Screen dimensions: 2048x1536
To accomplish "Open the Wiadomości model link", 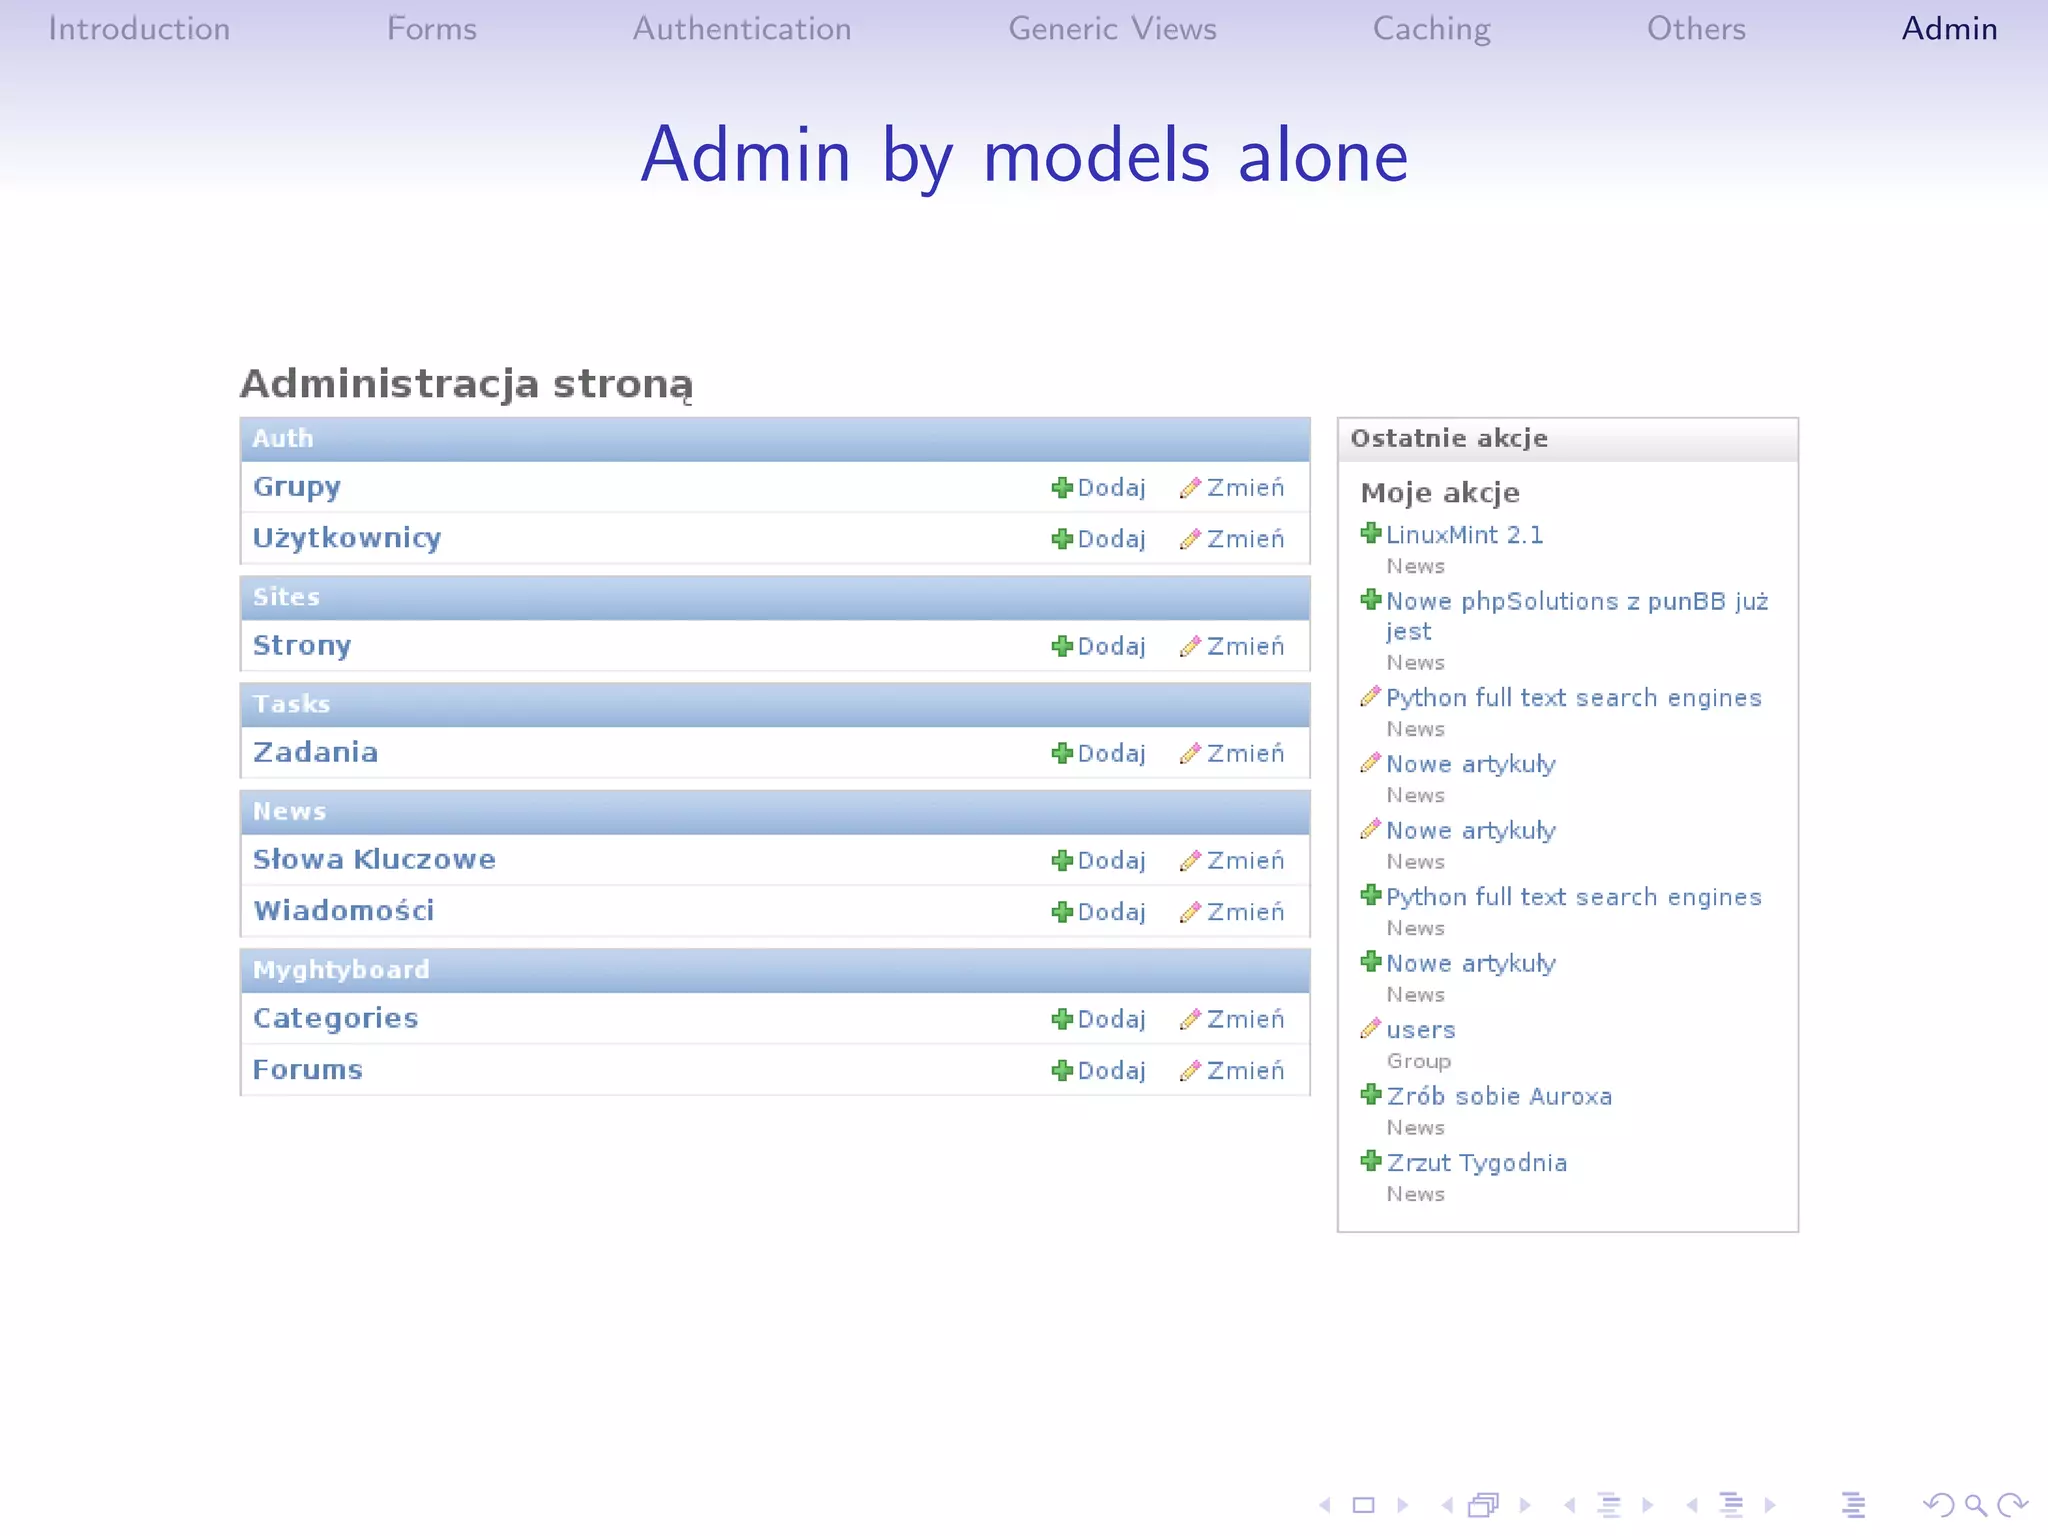I will (x=343, y=911).
